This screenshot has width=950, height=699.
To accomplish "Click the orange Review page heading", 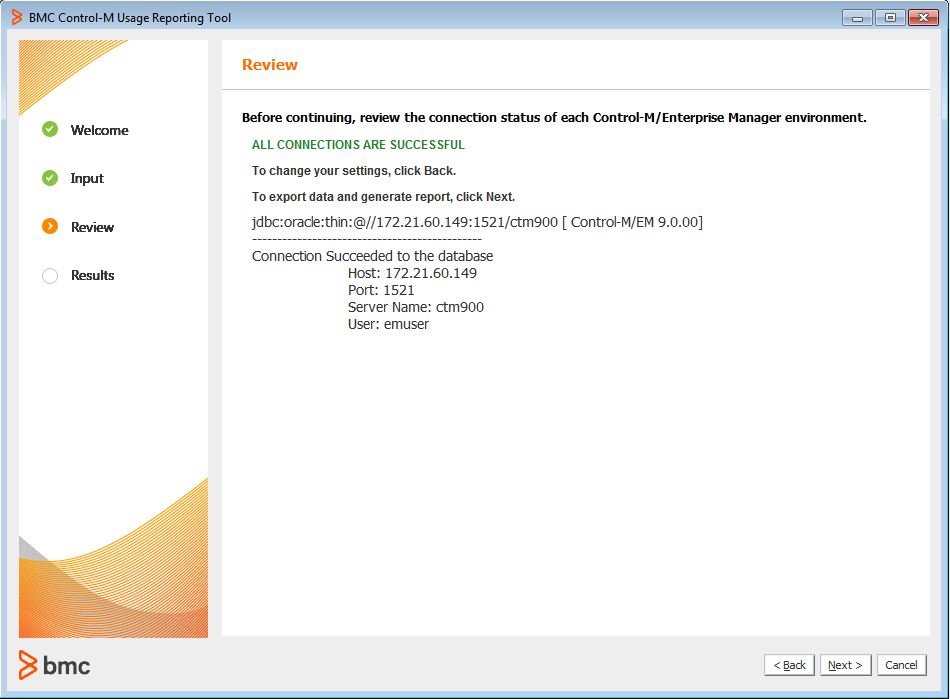I will coord(270,64).
